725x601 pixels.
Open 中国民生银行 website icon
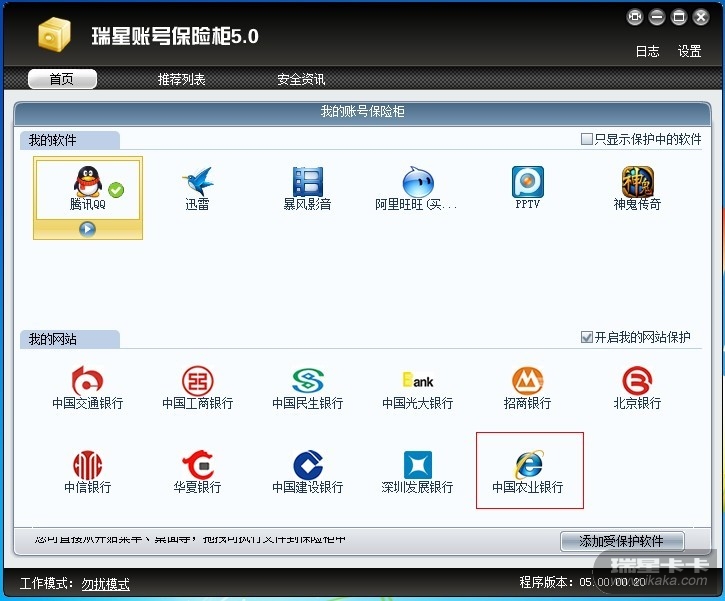pyautogui.click(x=307, y=381)
